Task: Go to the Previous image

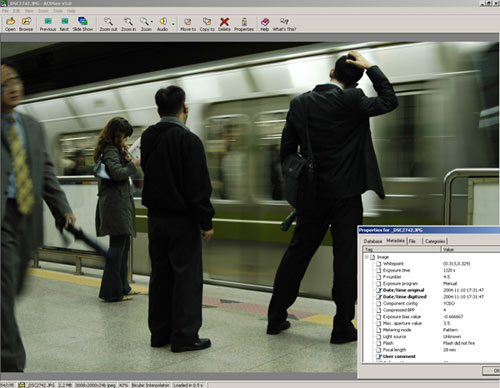Action: coord(48,24)
